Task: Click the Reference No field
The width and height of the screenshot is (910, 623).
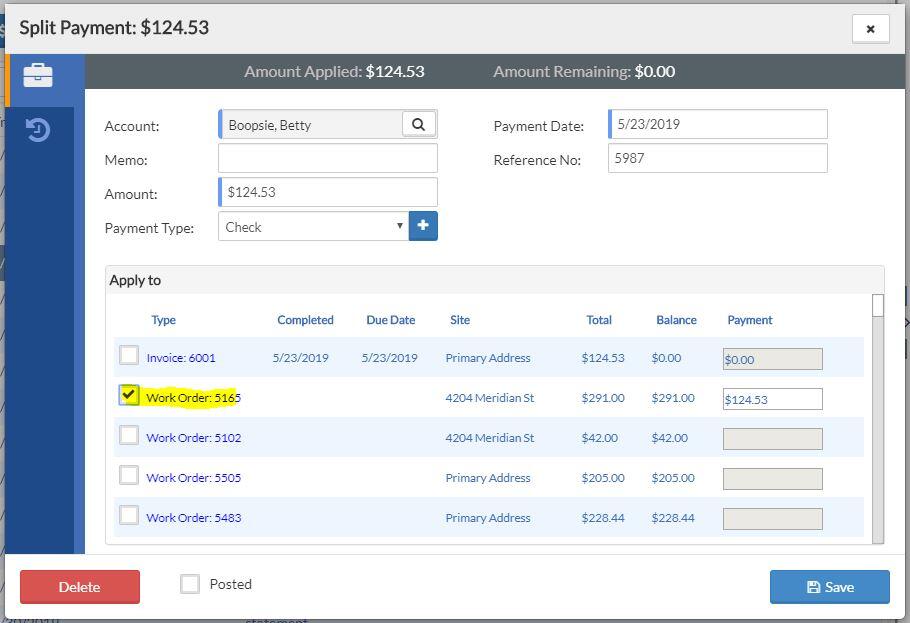Action: 718,159
